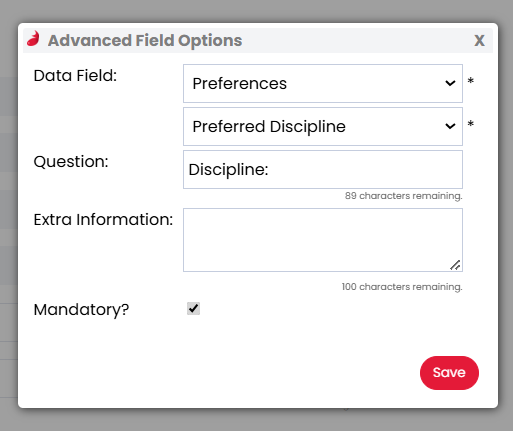Viewport: 513px width, 431px height.
Task: Close the Advanced Field Options dialog
Action: point(479,41)
